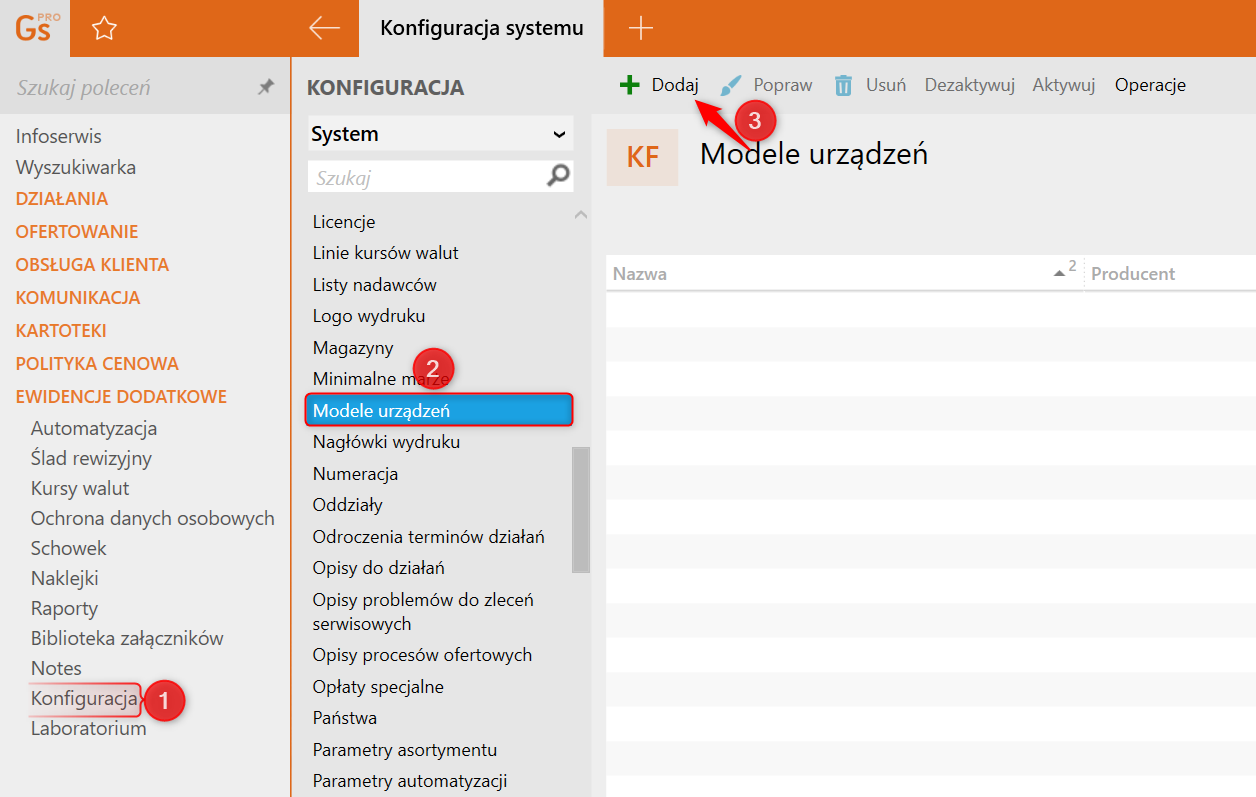Select Państwa in configuration list
1256x797 pixels.
click(344, 718)
